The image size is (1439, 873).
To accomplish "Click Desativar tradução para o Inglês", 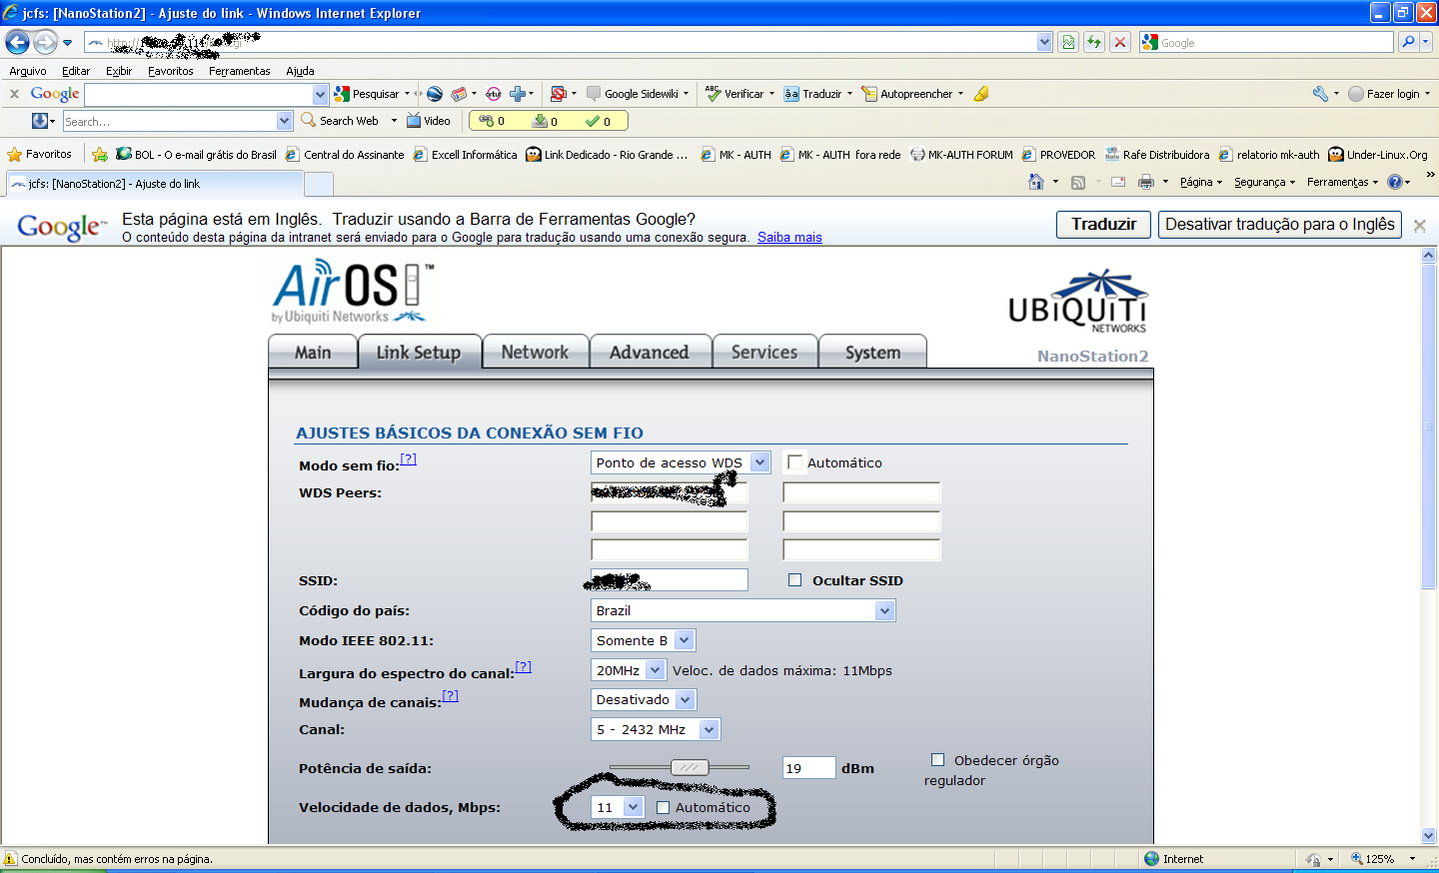I will (1280, 224).
